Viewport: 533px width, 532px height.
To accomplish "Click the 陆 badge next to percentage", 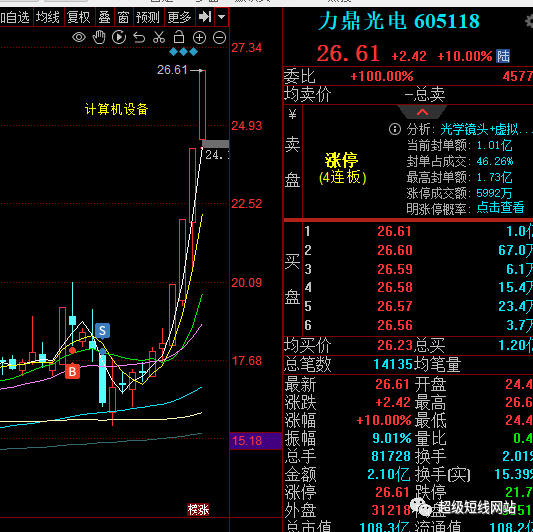I will point(503,56).
